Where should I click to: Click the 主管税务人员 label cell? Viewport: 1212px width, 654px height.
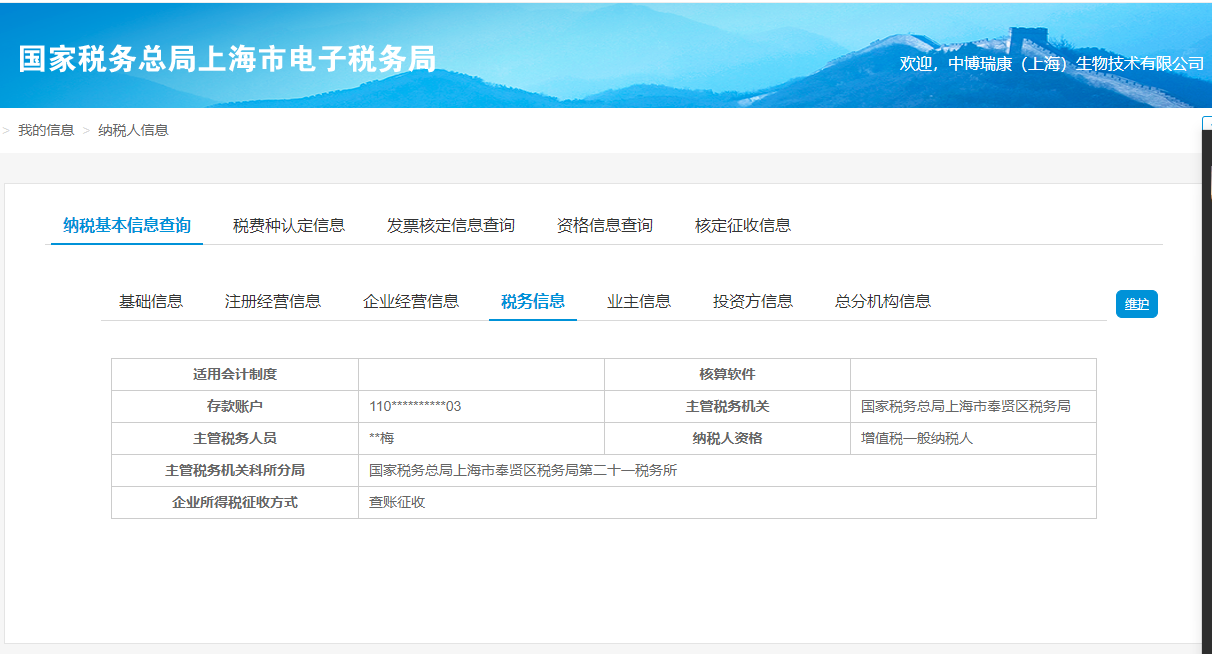(x=235, y=438)
